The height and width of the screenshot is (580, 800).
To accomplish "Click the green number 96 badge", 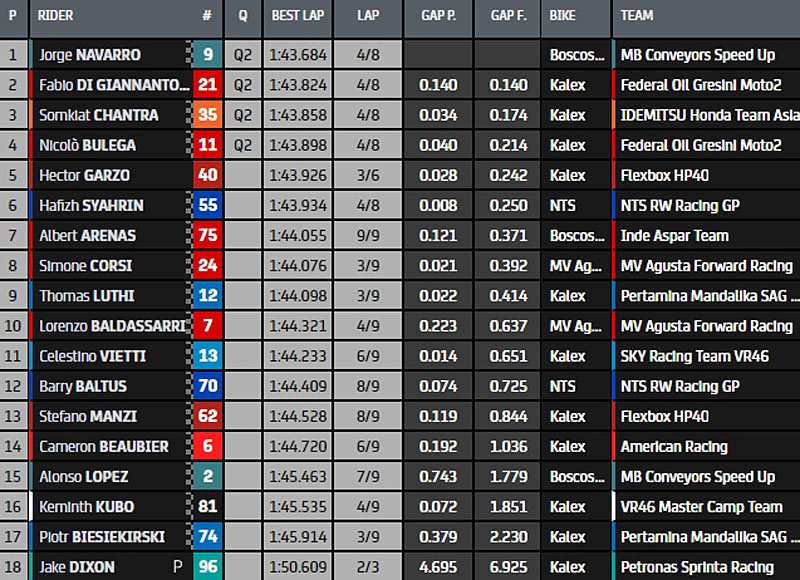I will point(208,567).
